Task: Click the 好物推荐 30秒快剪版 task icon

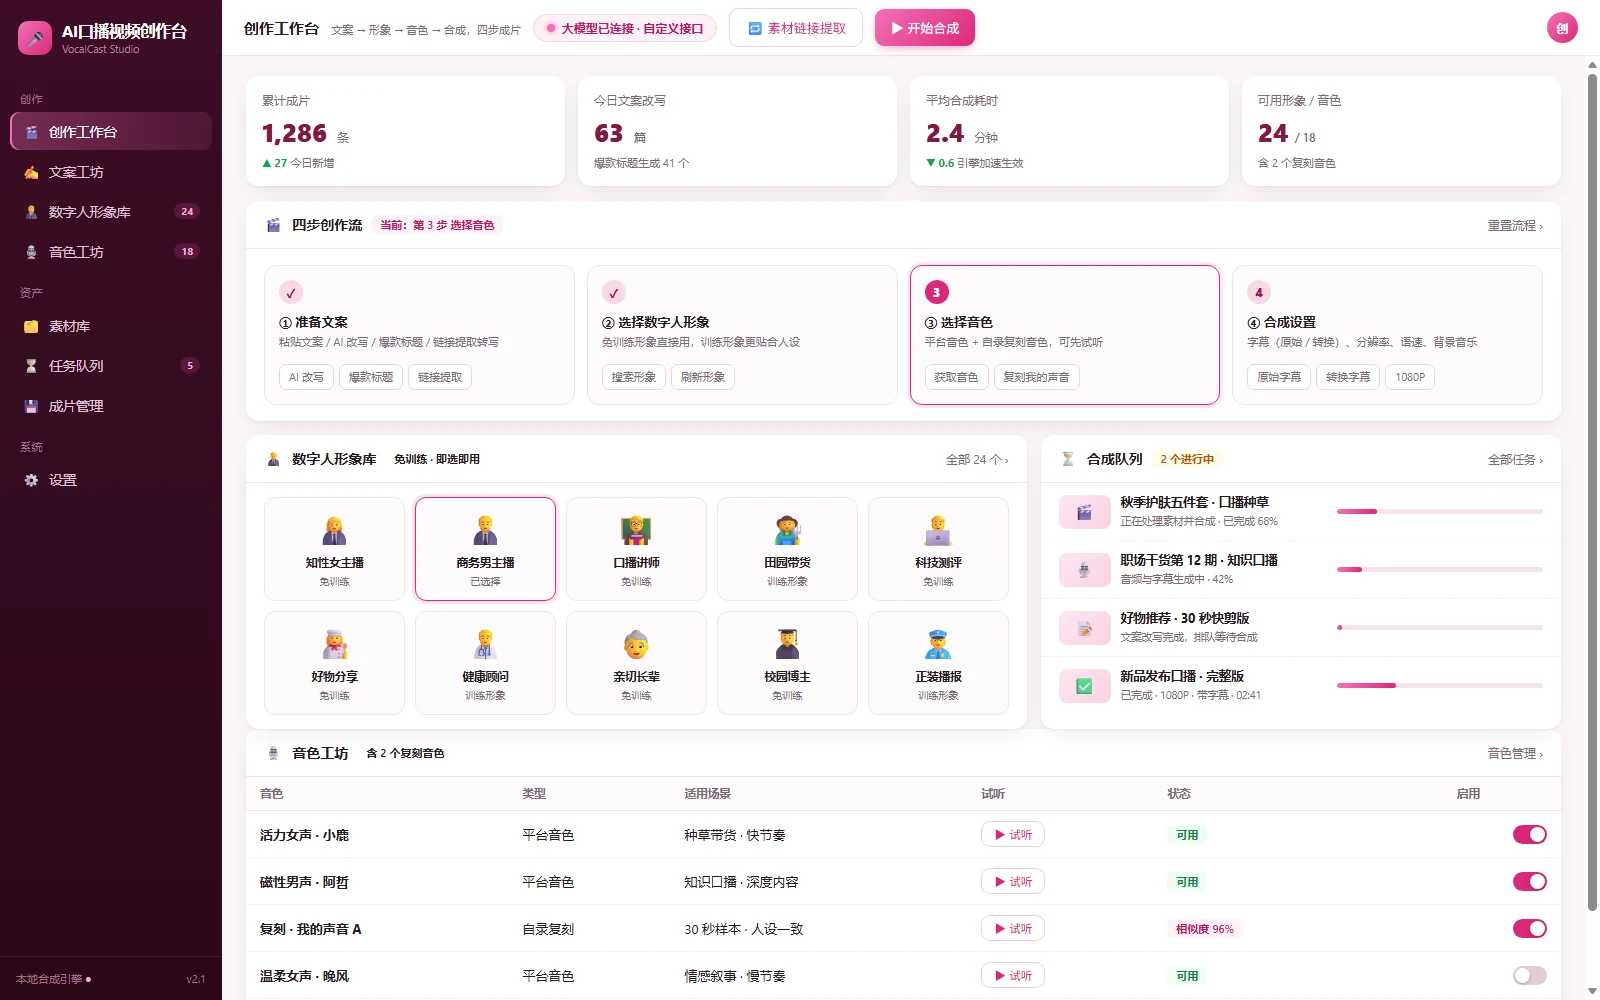Action: tap(1084, 628)
